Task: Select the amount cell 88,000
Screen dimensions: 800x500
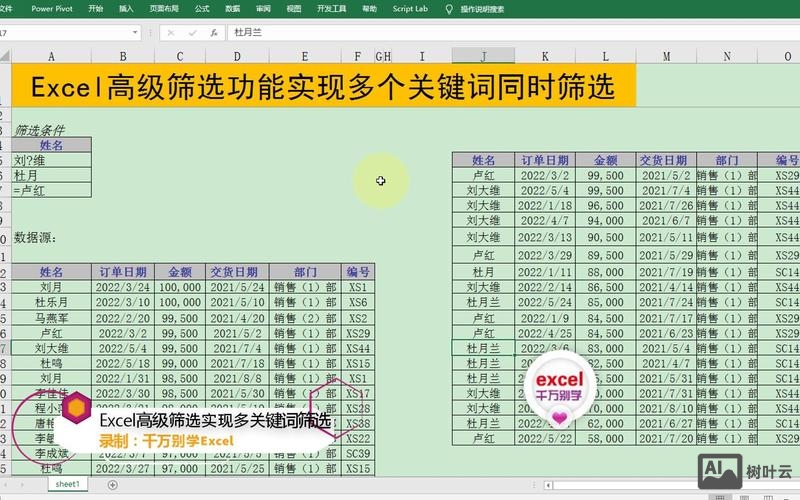Action: pos(605,272)
